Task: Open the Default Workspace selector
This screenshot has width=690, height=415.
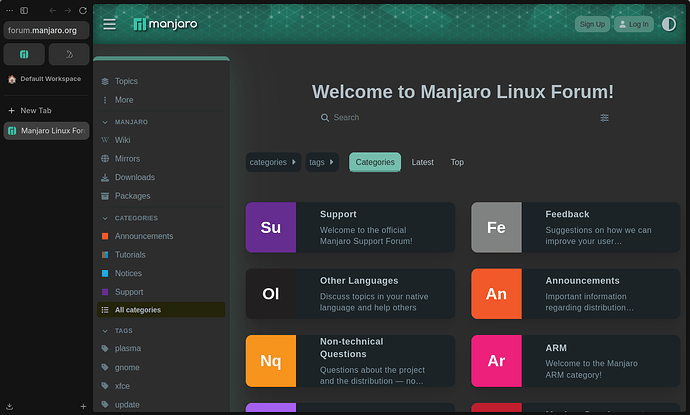Action: click(x=44, y=79)
